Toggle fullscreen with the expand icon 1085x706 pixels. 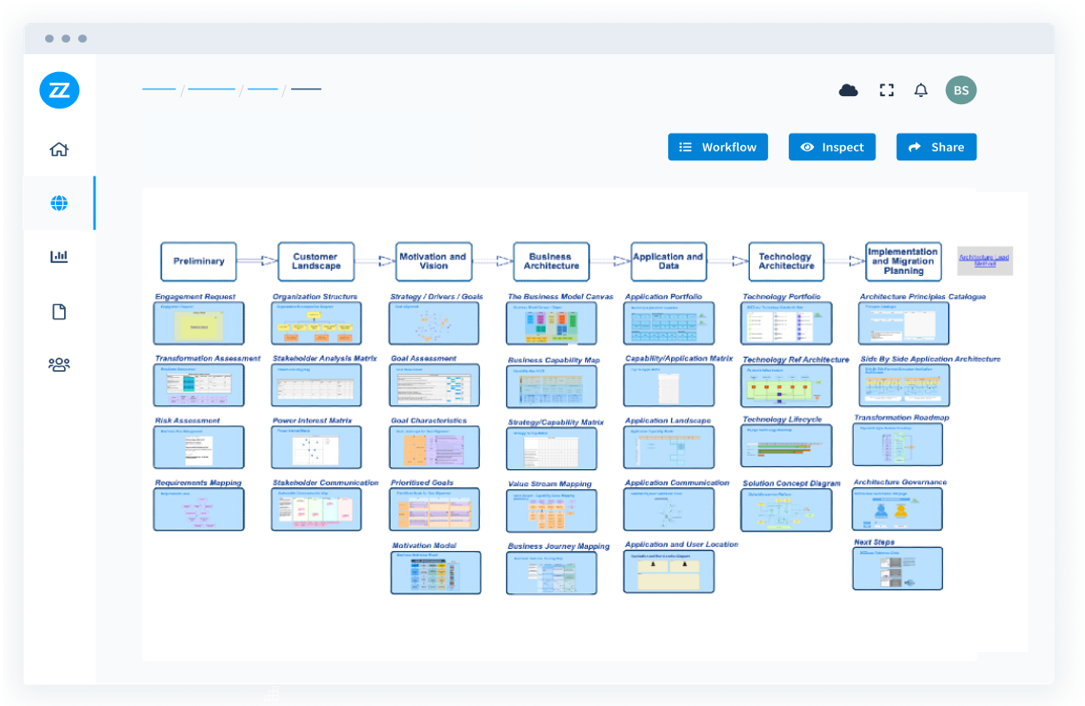click(886, 90)
